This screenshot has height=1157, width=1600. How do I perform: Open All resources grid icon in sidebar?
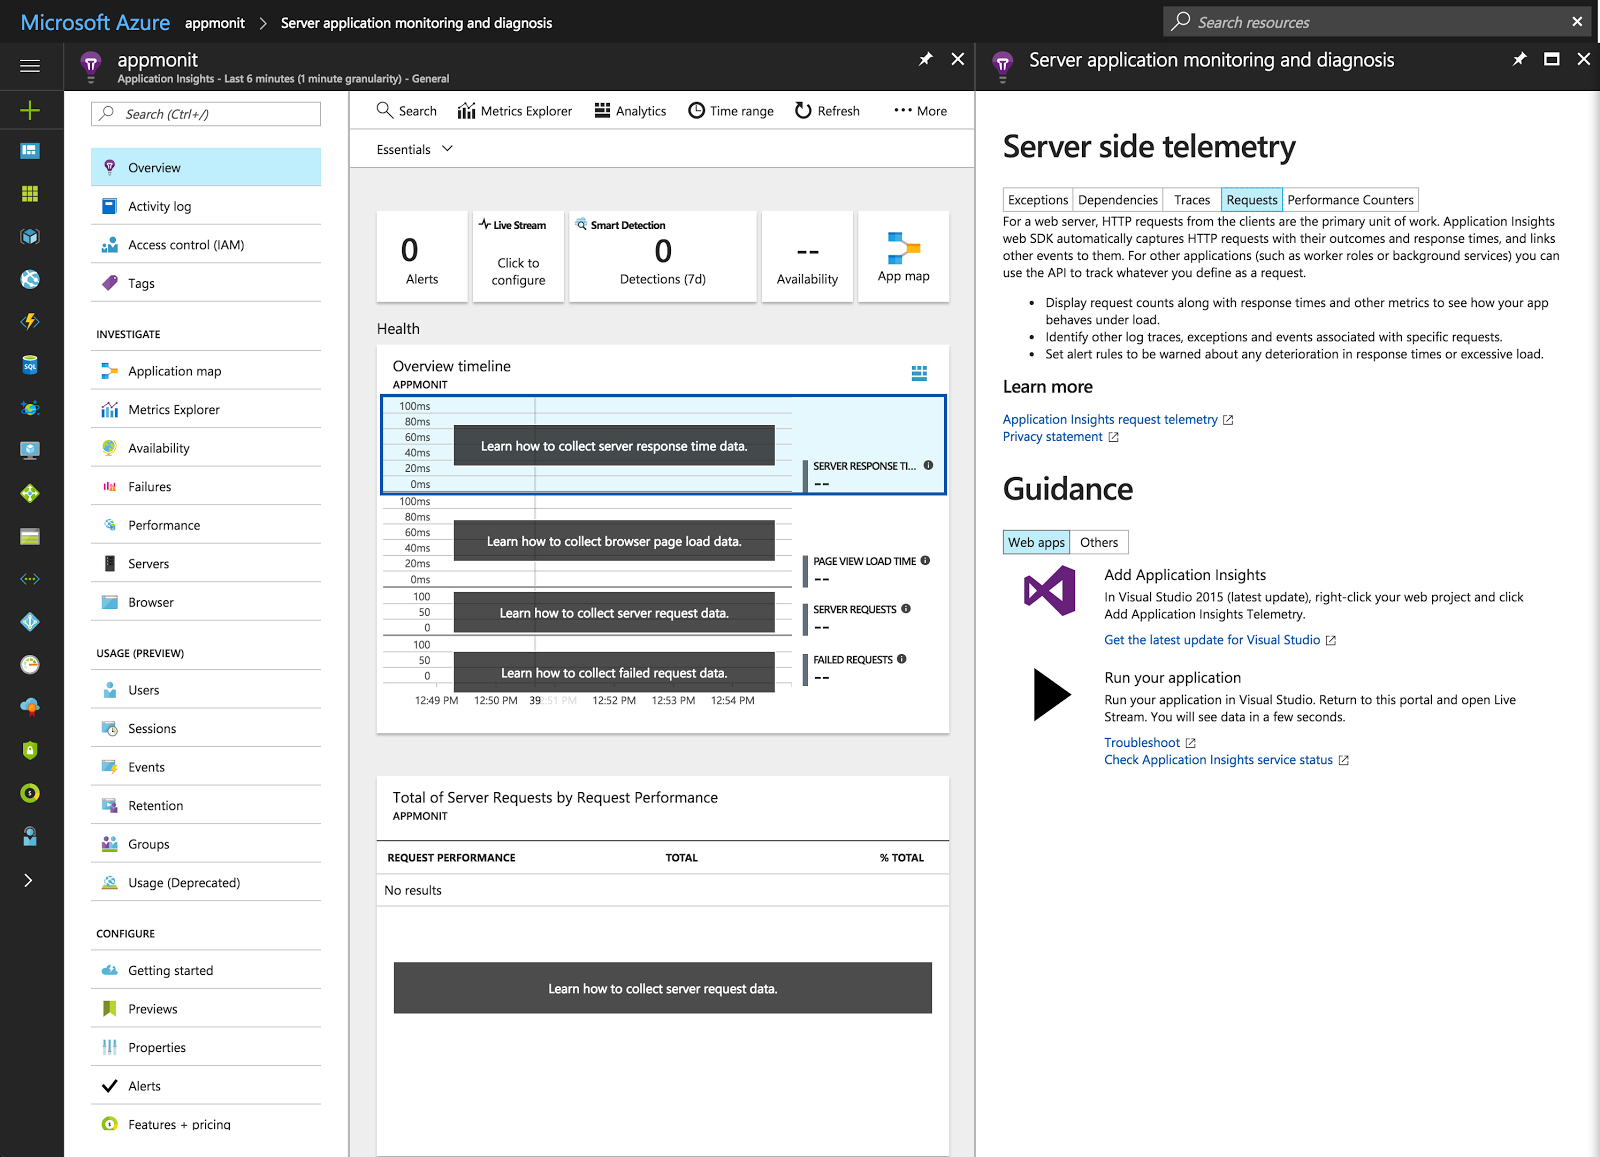pyautogui.click(x=30, y=193)
